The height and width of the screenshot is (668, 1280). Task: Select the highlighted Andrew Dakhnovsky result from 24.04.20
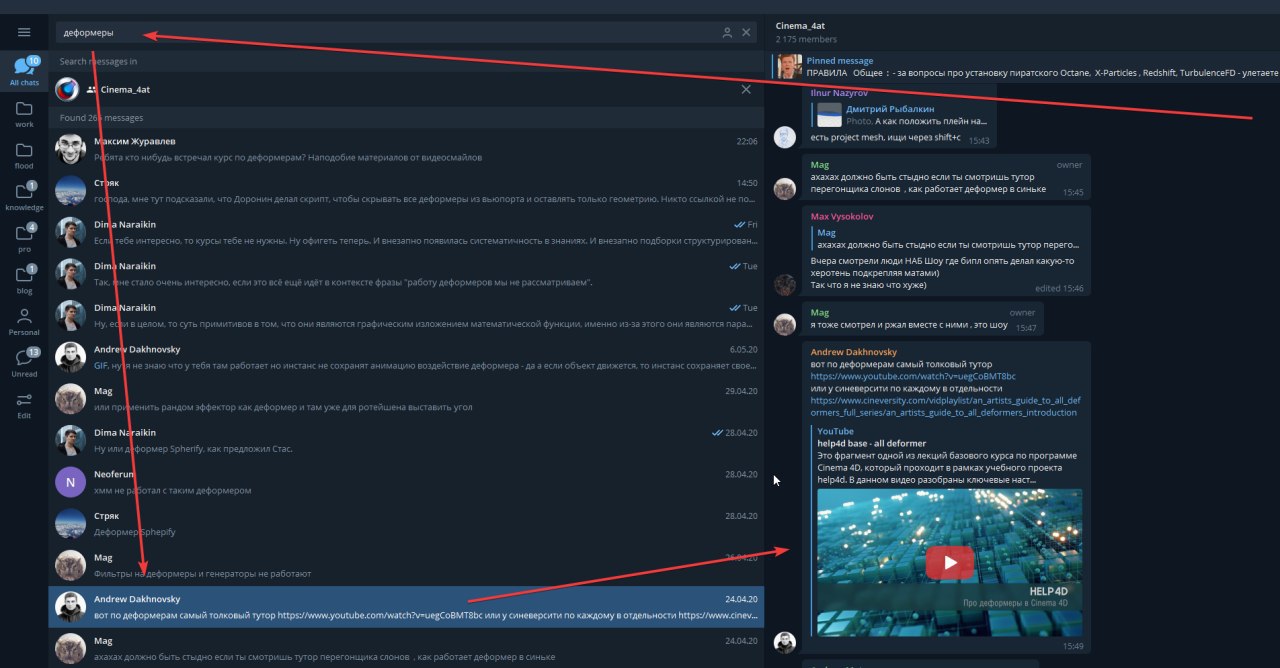[406, 607]
